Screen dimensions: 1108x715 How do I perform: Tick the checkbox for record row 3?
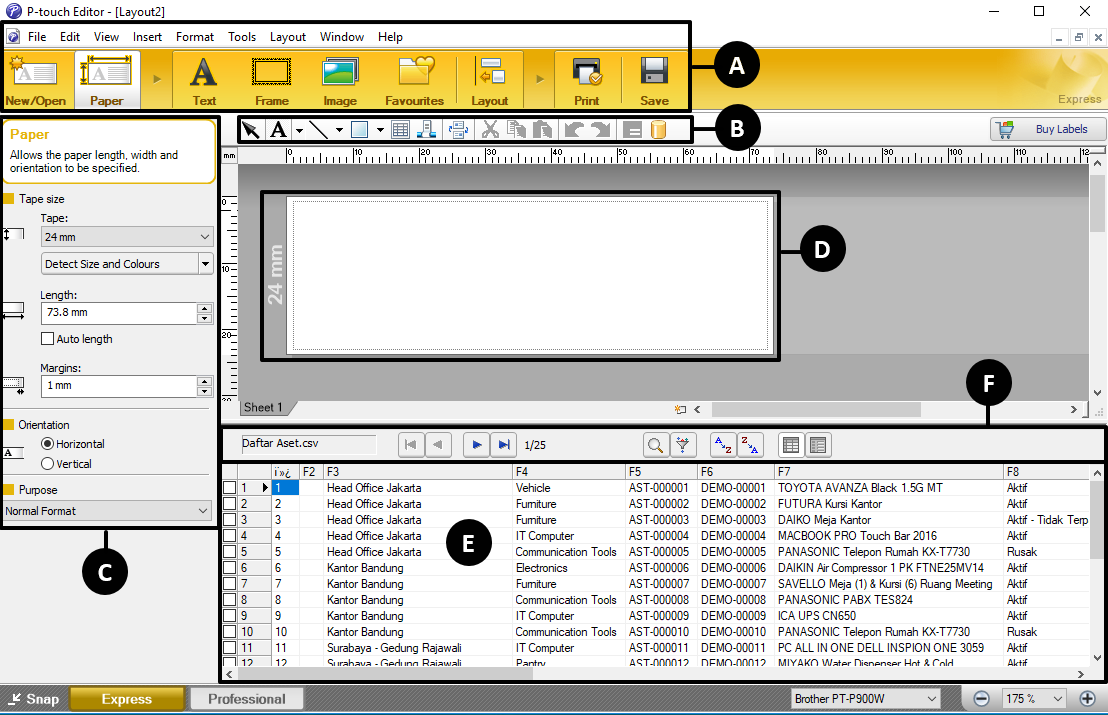pyautogui.click(x=230, y=520)
